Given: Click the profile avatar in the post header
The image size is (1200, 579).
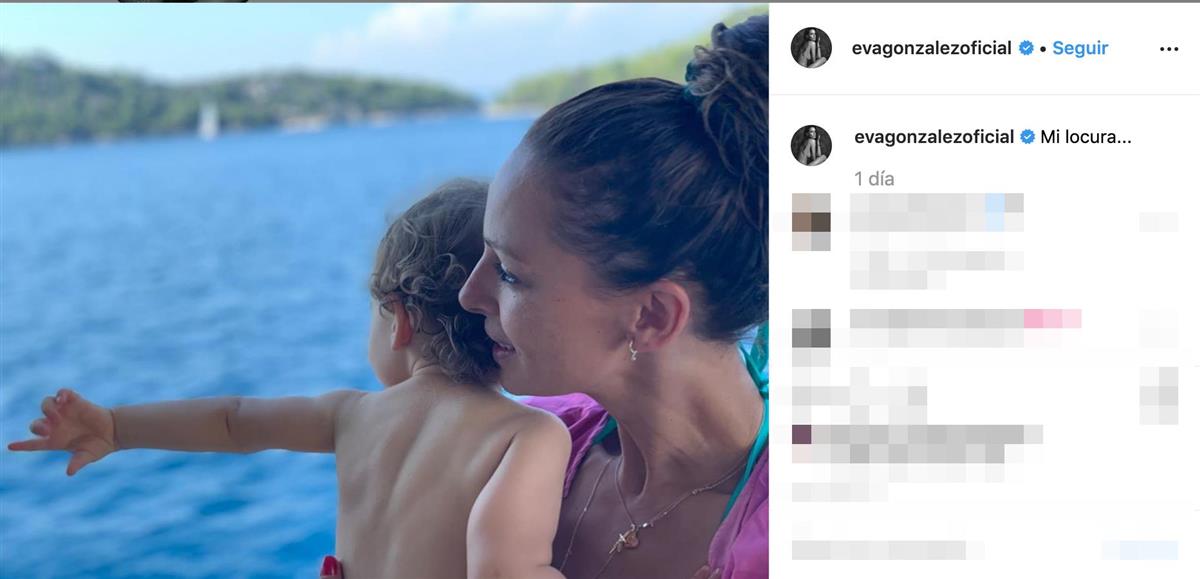Looking at the screenshot, I should click(811, 48).
